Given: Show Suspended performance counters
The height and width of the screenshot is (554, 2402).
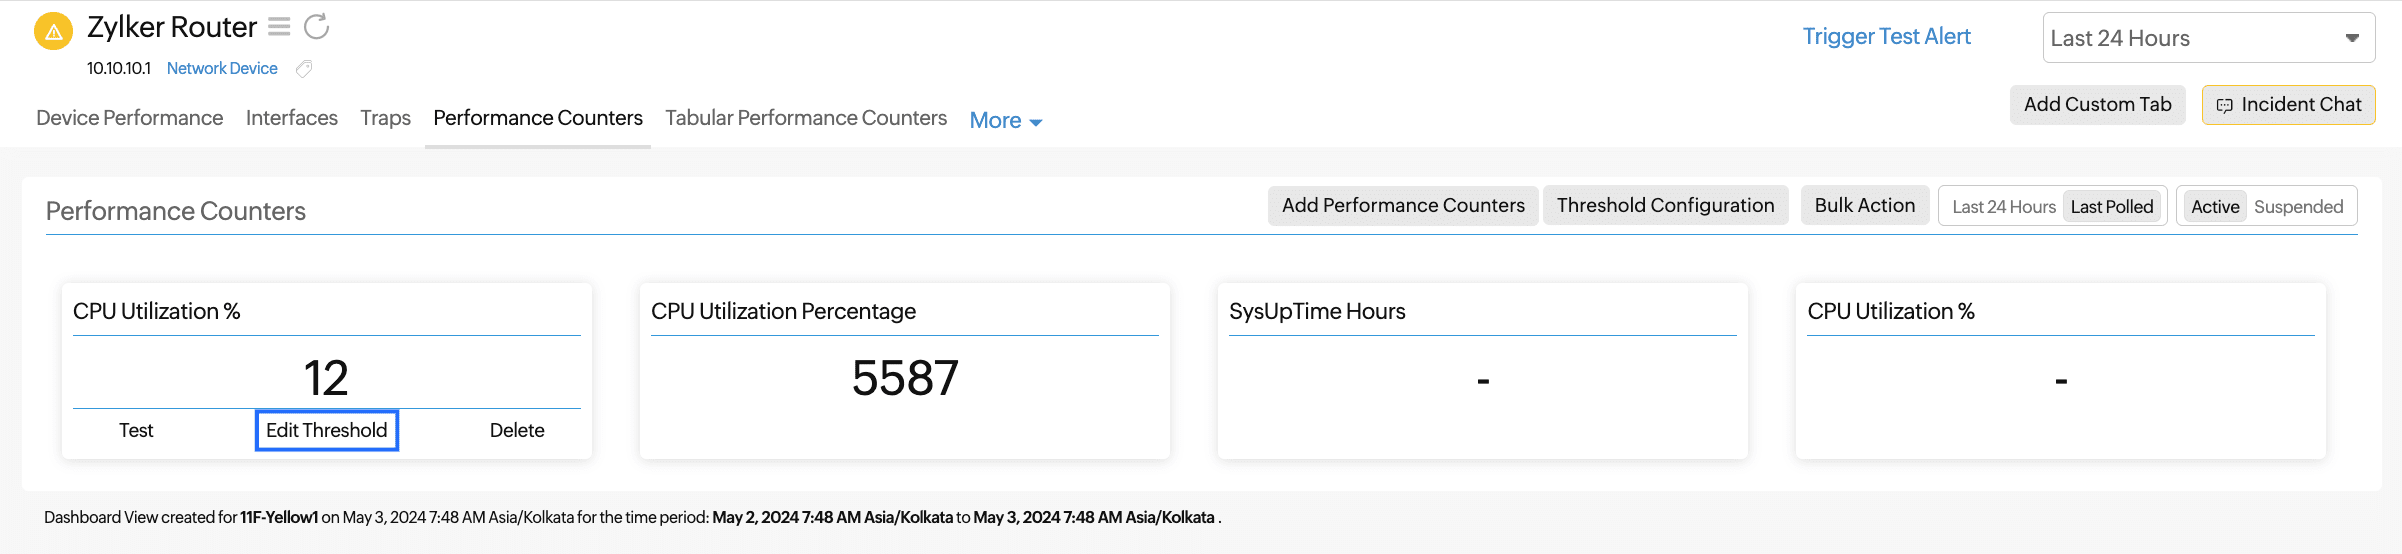Looking at the screenshot, I should coord(2298,207).
